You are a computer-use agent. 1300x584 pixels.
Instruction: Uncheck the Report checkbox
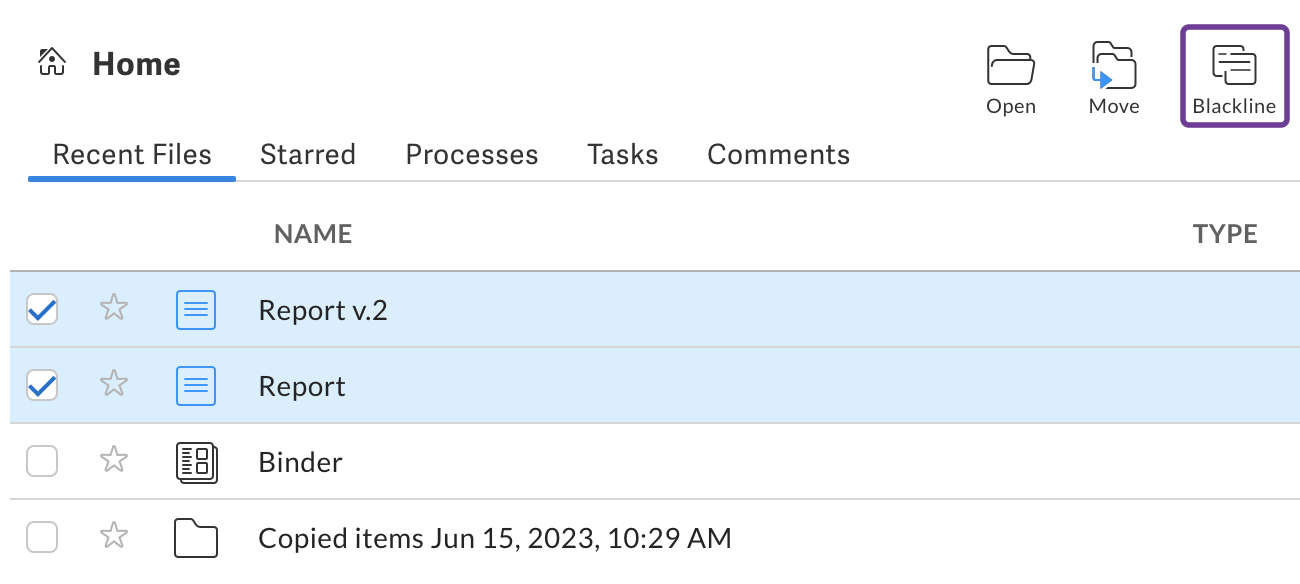[x=42, y=385]
